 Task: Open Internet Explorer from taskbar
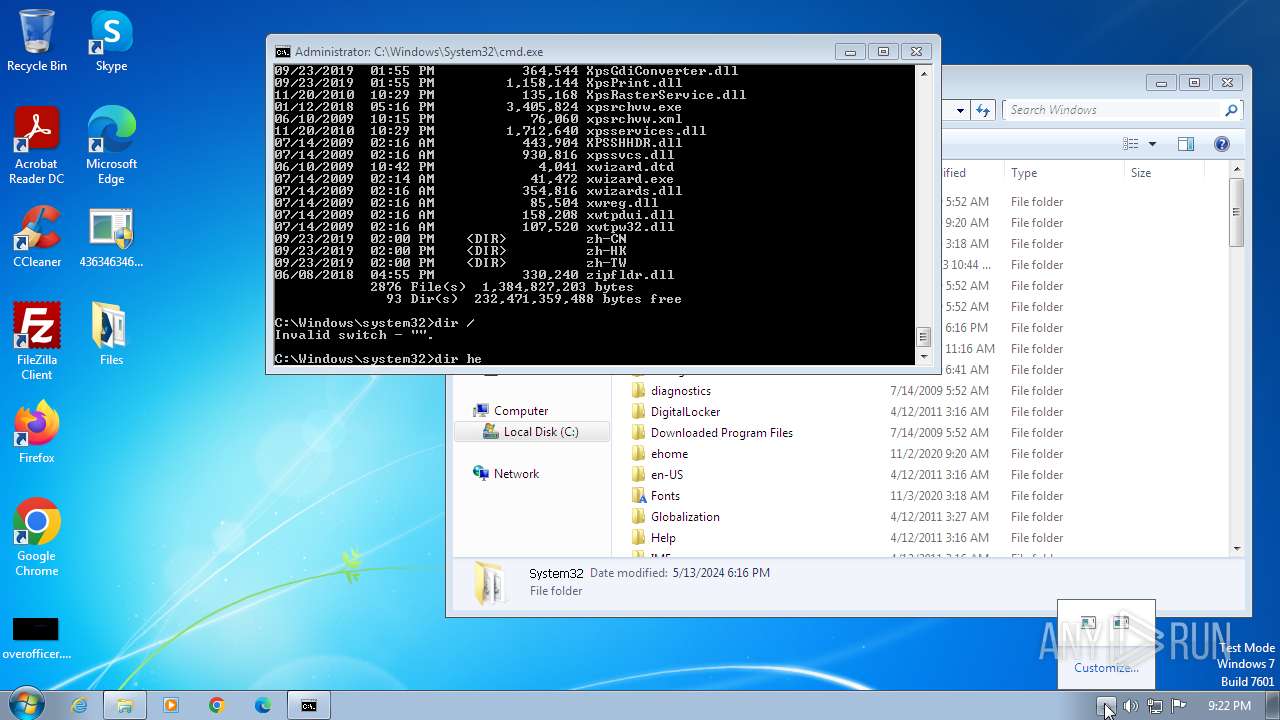click(x=79, y=705)
